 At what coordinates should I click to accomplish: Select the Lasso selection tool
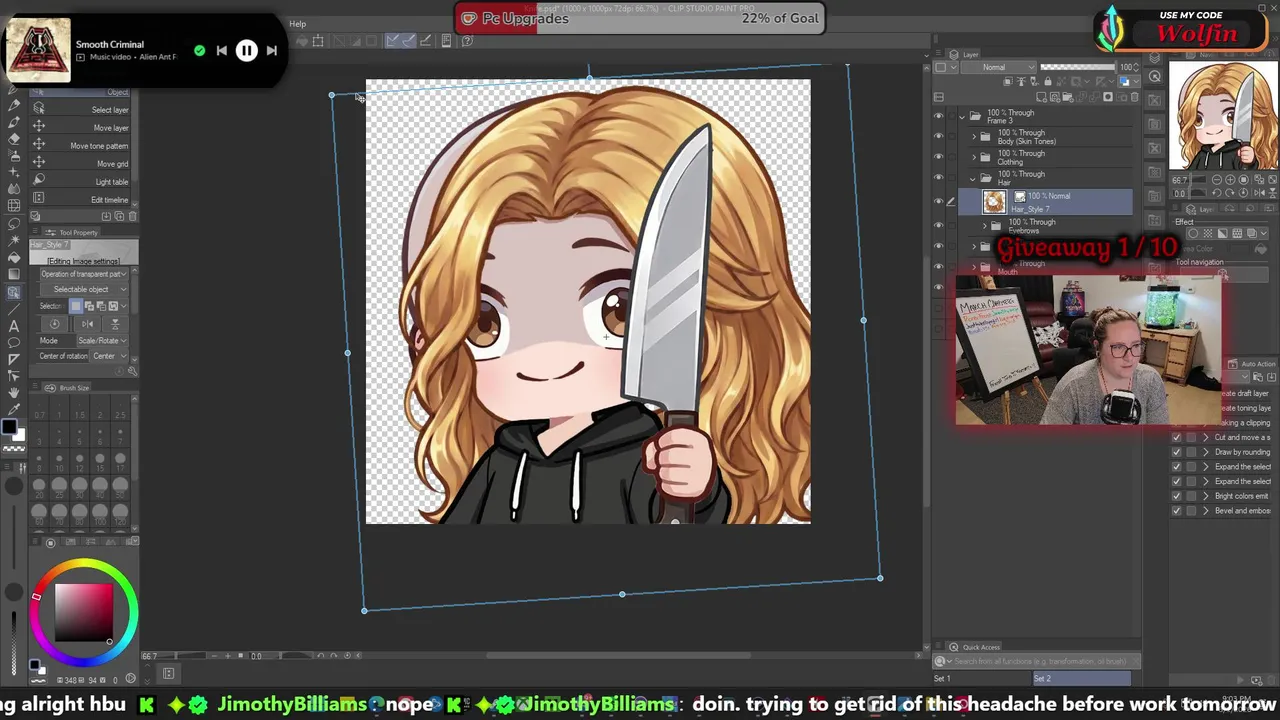click(x=14, y=223)
